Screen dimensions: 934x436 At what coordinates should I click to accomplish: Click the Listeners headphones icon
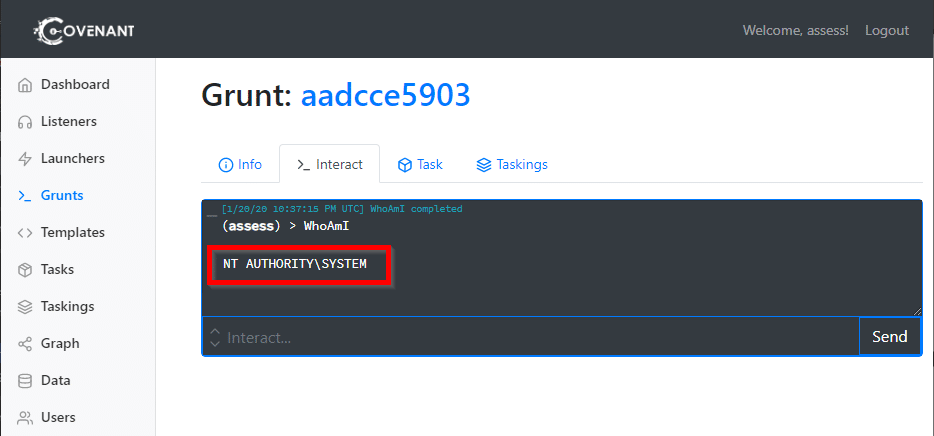(x=24, y=122)
